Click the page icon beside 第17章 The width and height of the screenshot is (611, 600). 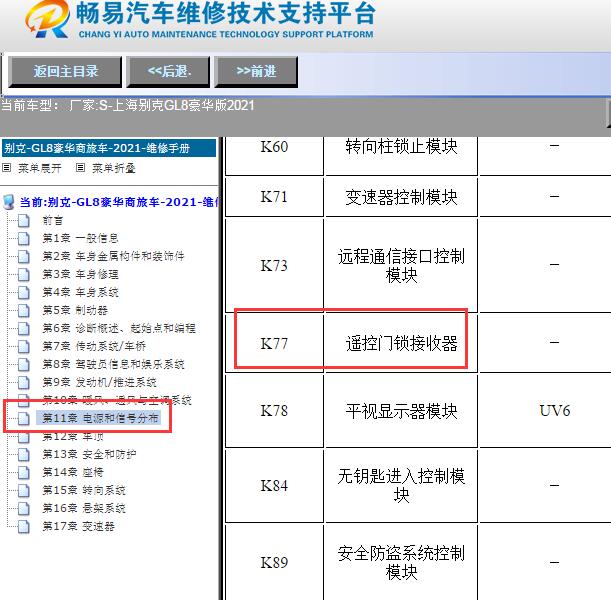pos(24,526)
